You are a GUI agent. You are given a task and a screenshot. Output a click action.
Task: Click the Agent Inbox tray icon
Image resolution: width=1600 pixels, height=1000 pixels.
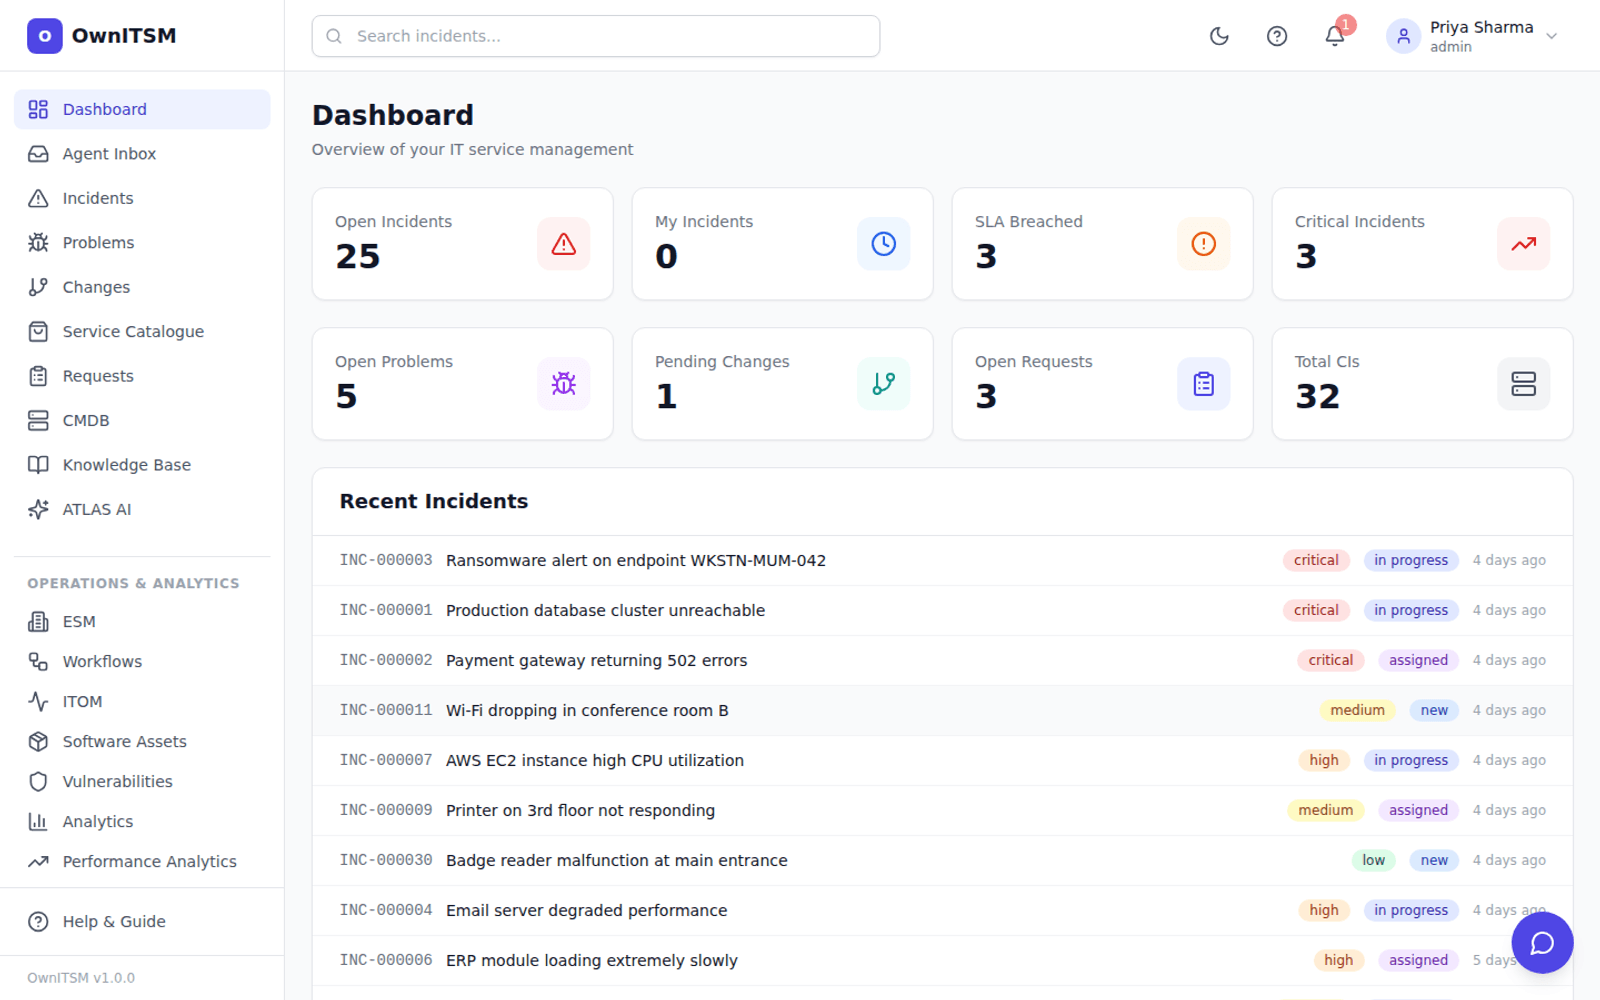[38, 154]
